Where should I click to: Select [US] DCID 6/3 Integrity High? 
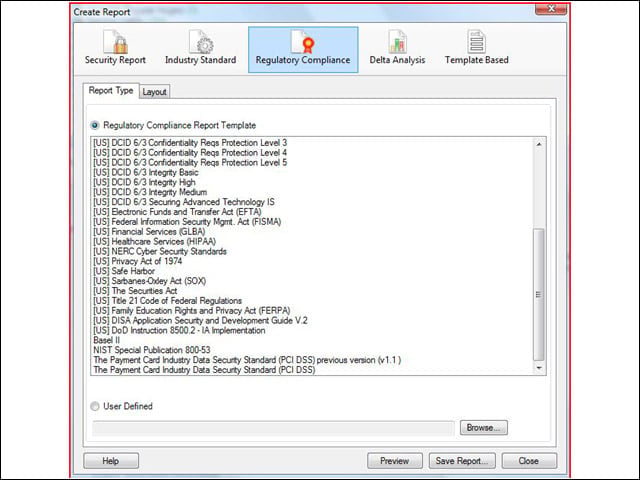tap(144, 182)
